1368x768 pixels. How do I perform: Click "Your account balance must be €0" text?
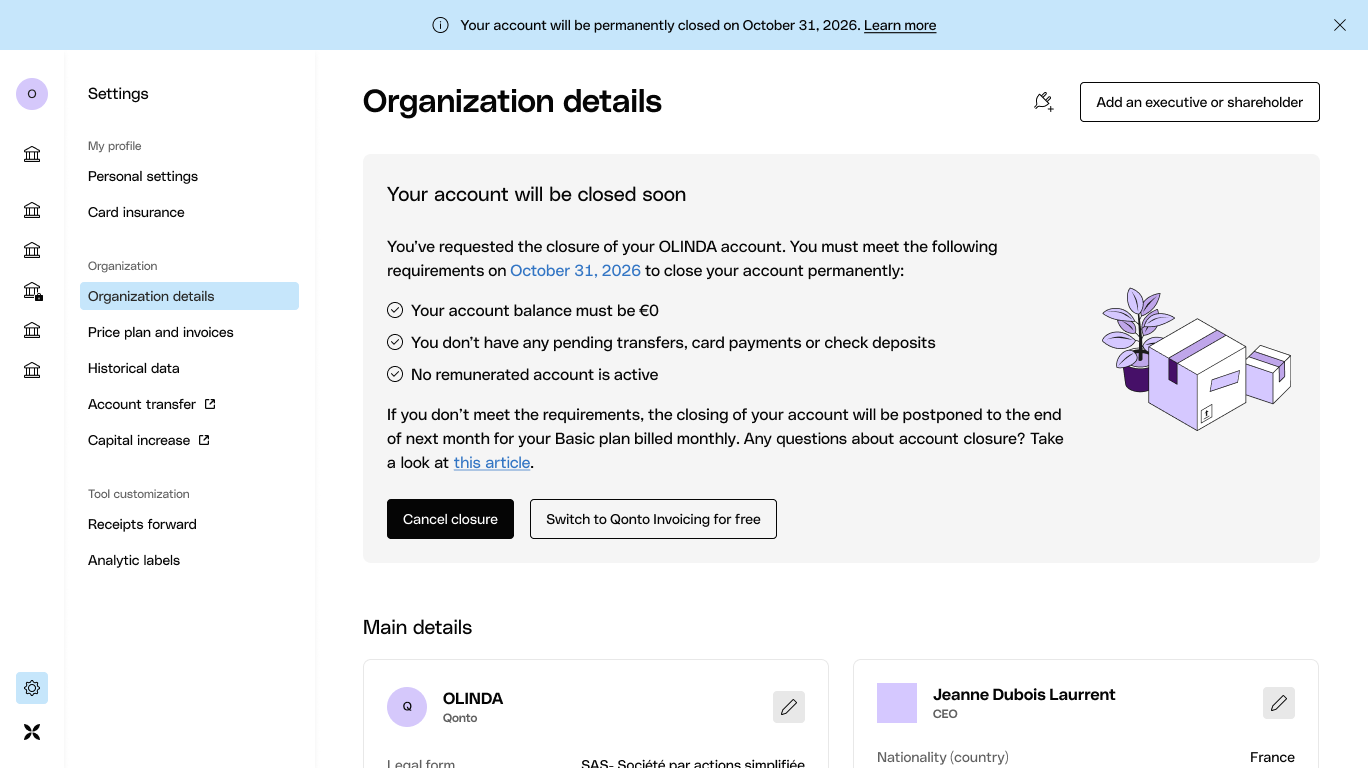[x=535, y=310]
